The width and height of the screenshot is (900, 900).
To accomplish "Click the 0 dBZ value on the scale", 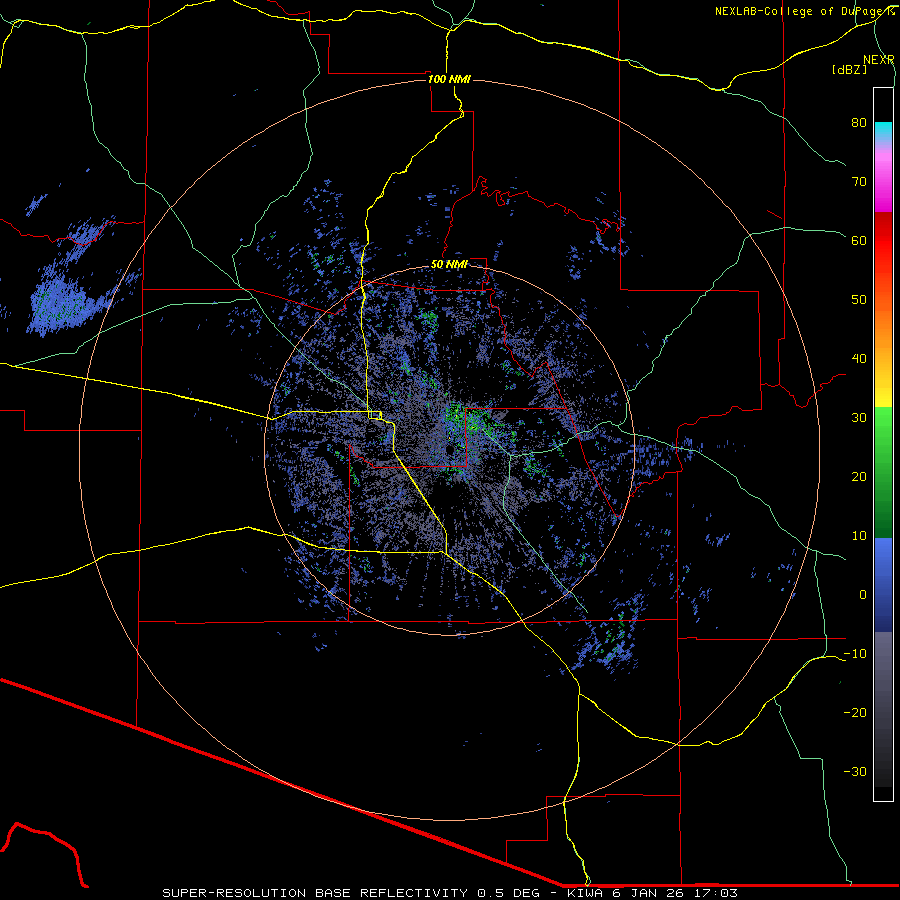I will [863, 595].
